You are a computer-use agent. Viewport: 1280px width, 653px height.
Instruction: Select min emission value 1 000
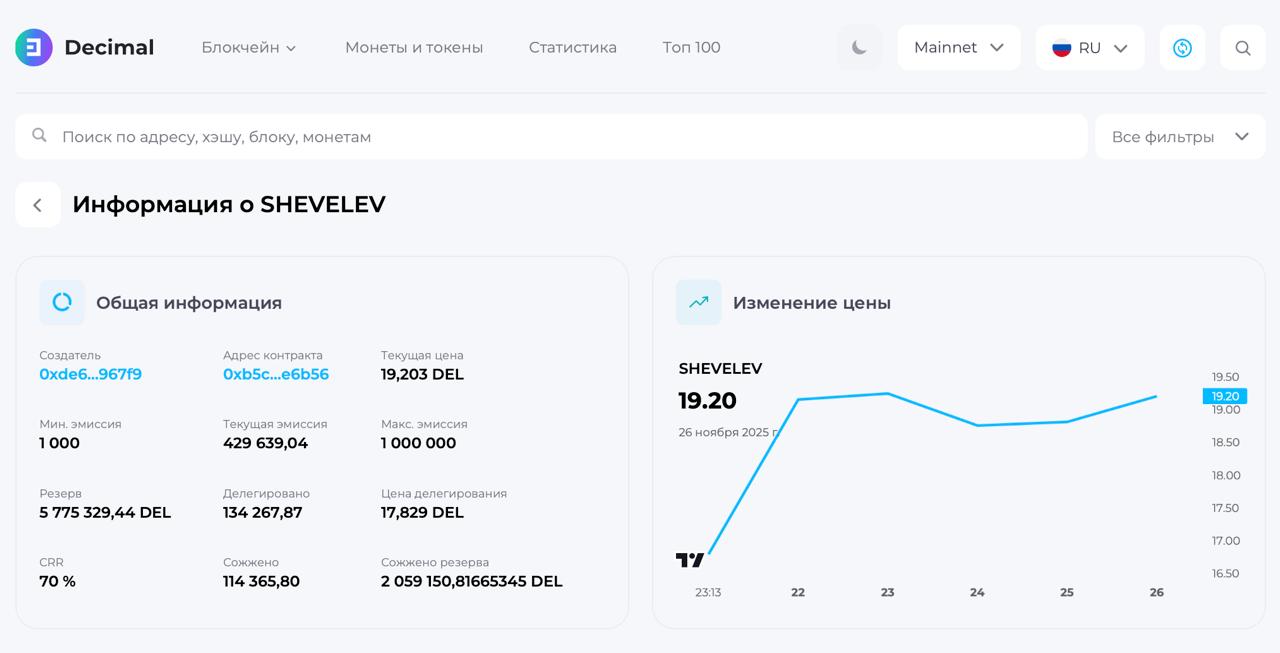click(x=59, y=443)
